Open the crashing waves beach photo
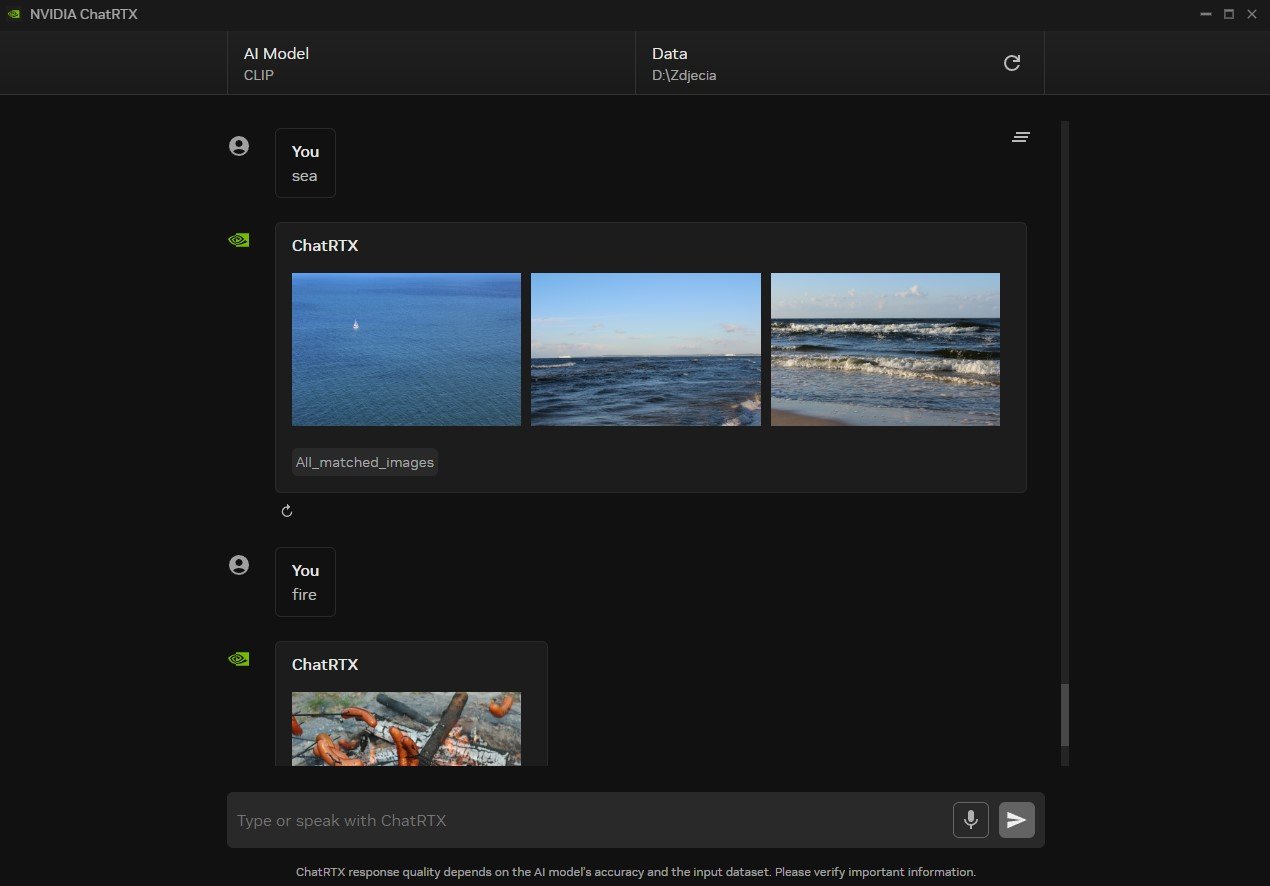This screenshot has height=886, width=1270. coord(885,348)
